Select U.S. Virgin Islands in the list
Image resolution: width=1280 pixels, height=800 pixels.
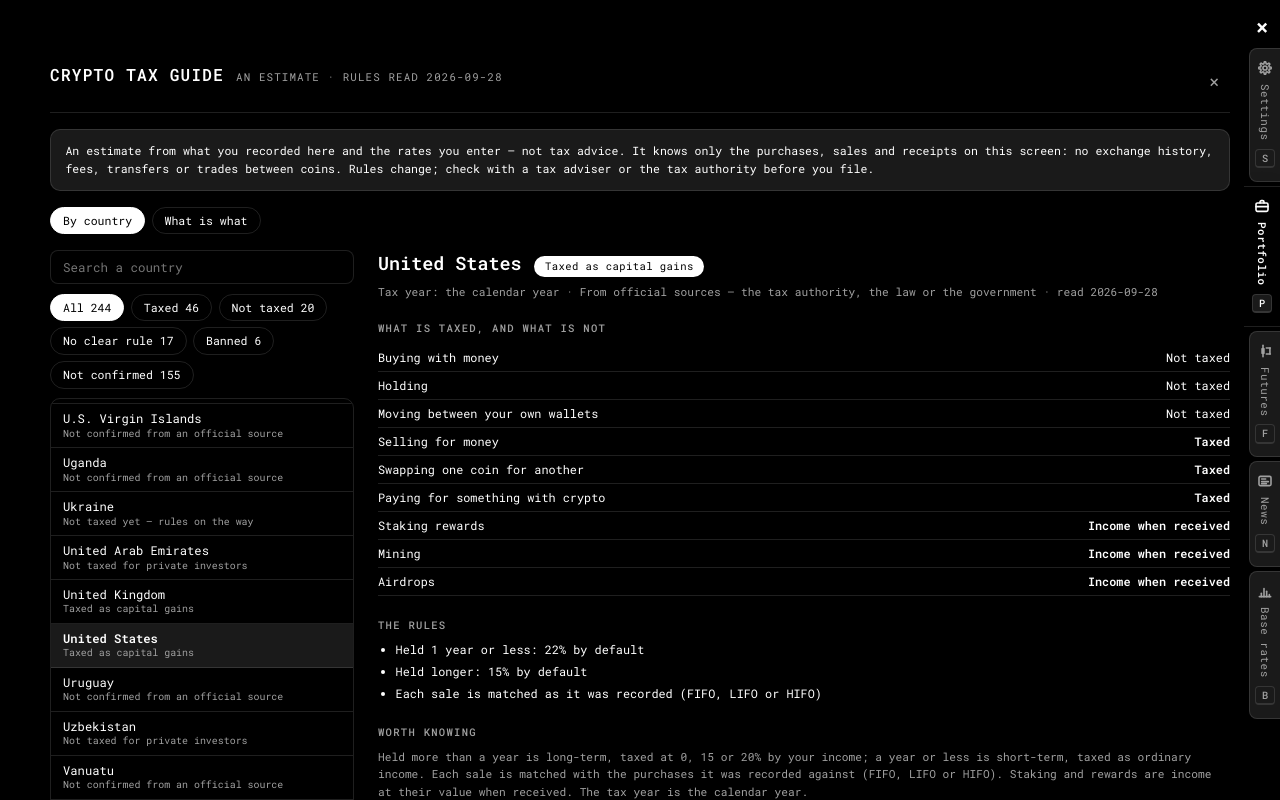pos(202,426)
